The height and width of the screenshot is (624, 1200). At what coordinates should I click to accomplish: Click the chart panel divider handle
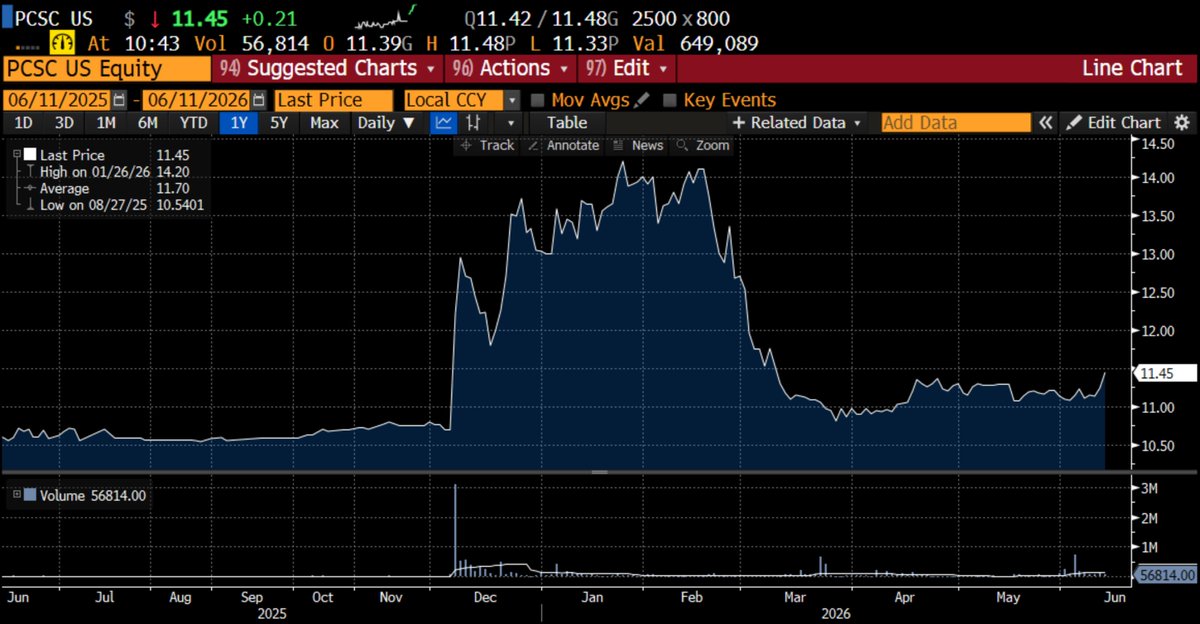[x=599, y=471]
